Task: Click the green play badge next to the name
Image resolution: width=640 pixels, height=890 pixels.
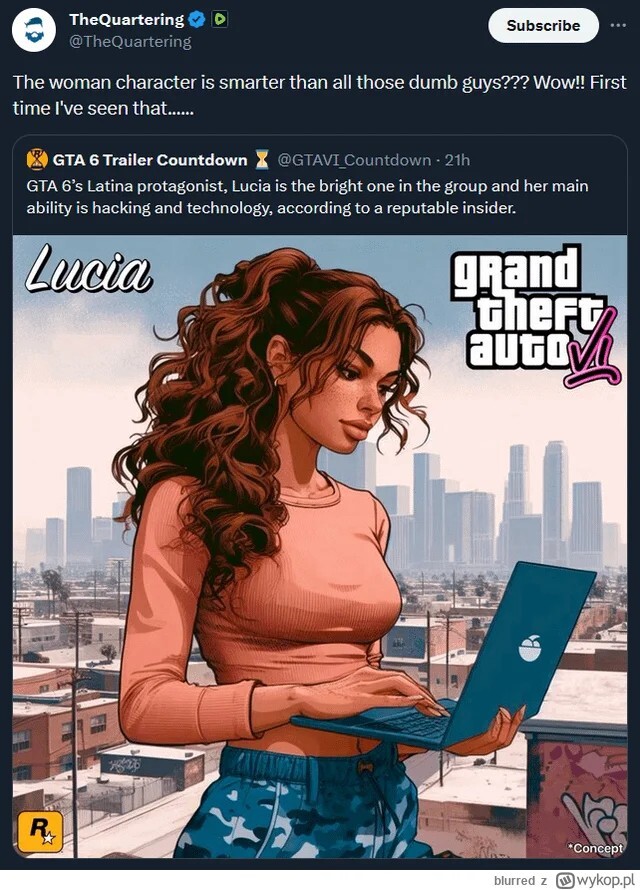Action: 220,20
